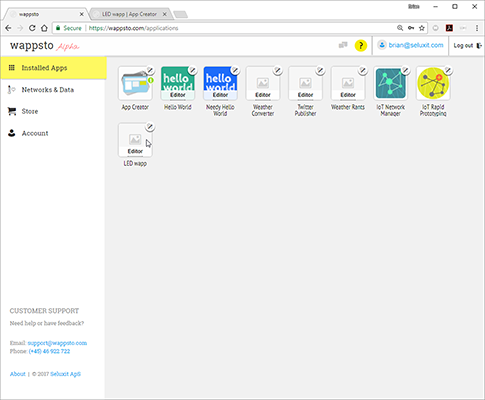Click the browser back arrow
This screenshot has width=485, height=400.
(8, 28)
